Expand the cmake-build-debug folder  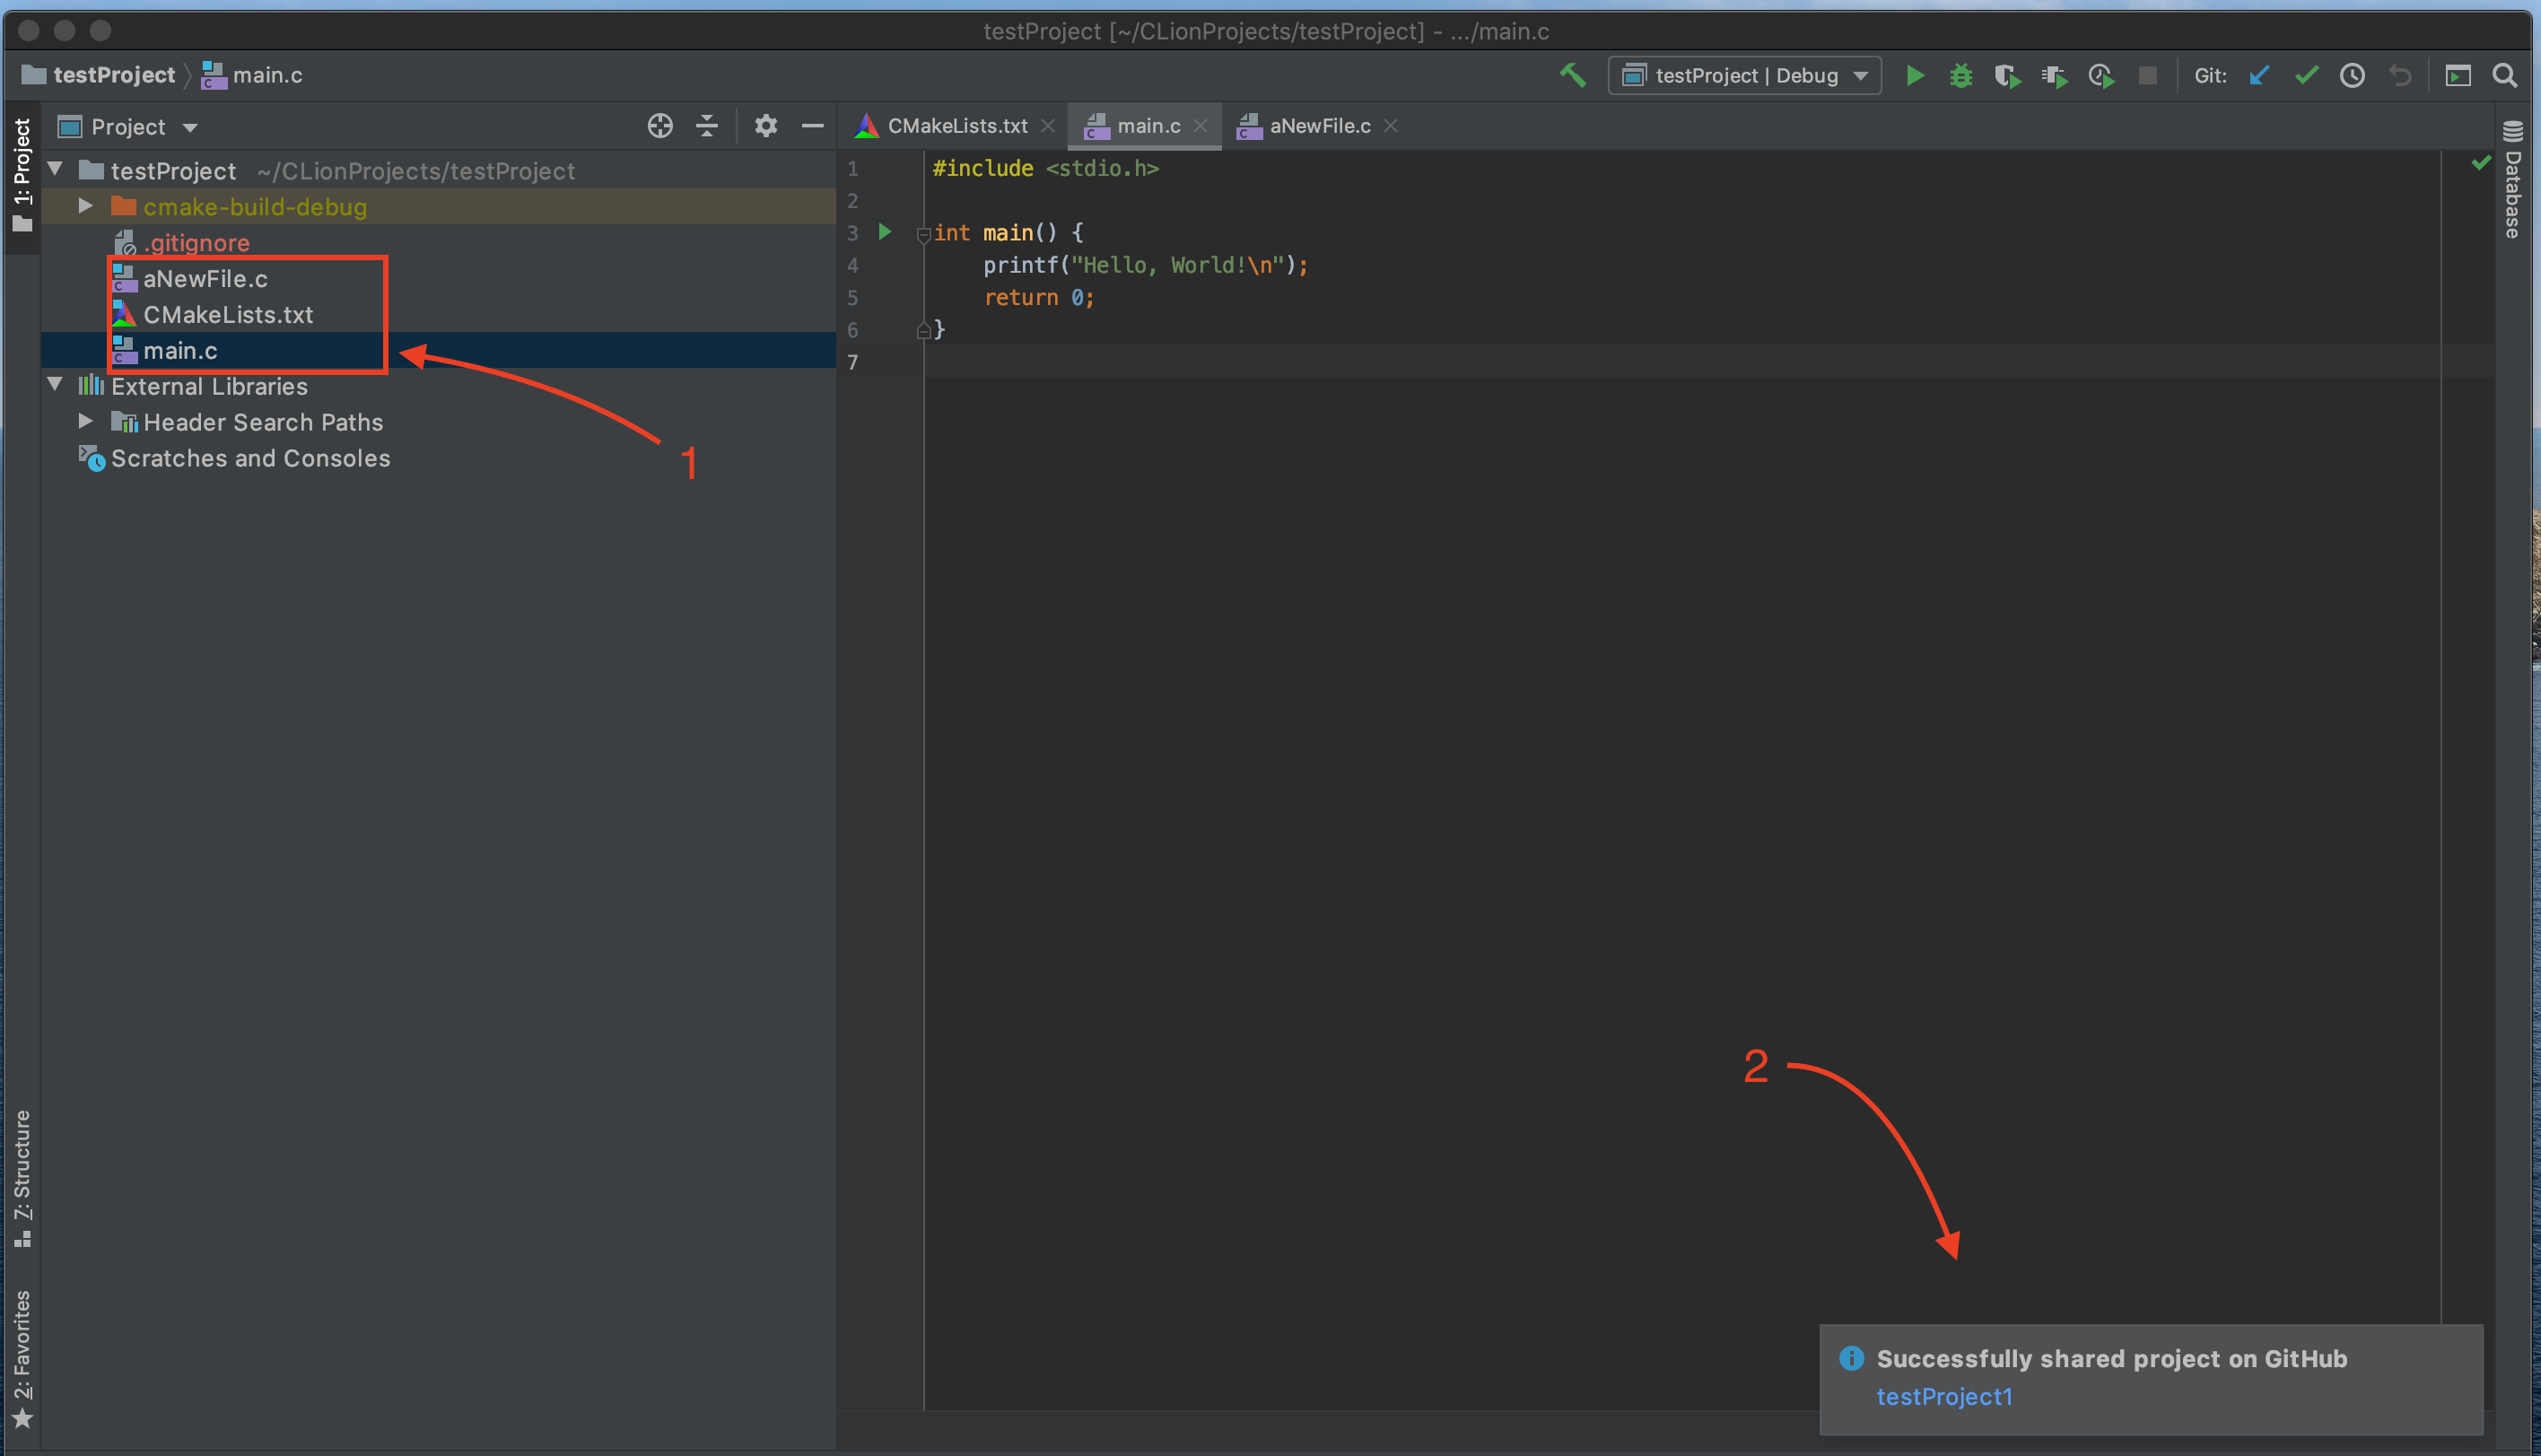point(86,206)
